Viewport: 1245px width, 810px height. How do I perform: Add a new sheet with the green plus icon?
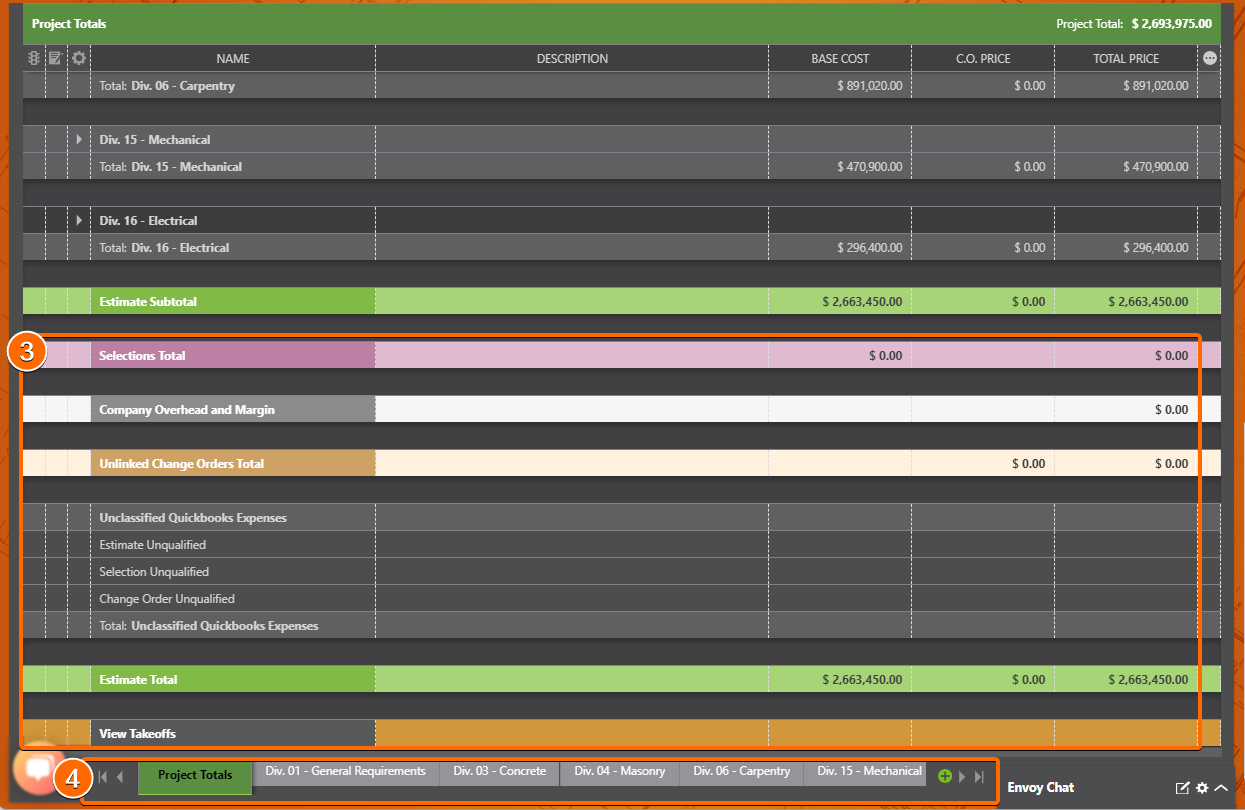(x=944, y=776)
